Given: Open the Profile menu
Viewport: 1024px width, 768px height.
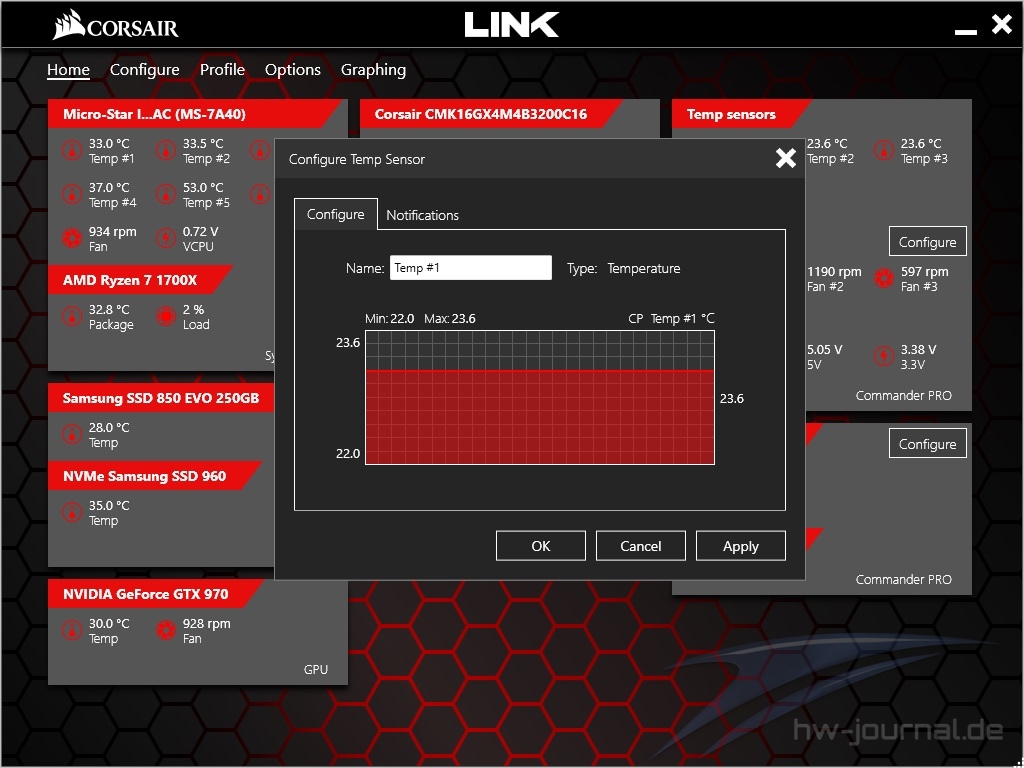Looking at the screenshot, I should (222, 70).
